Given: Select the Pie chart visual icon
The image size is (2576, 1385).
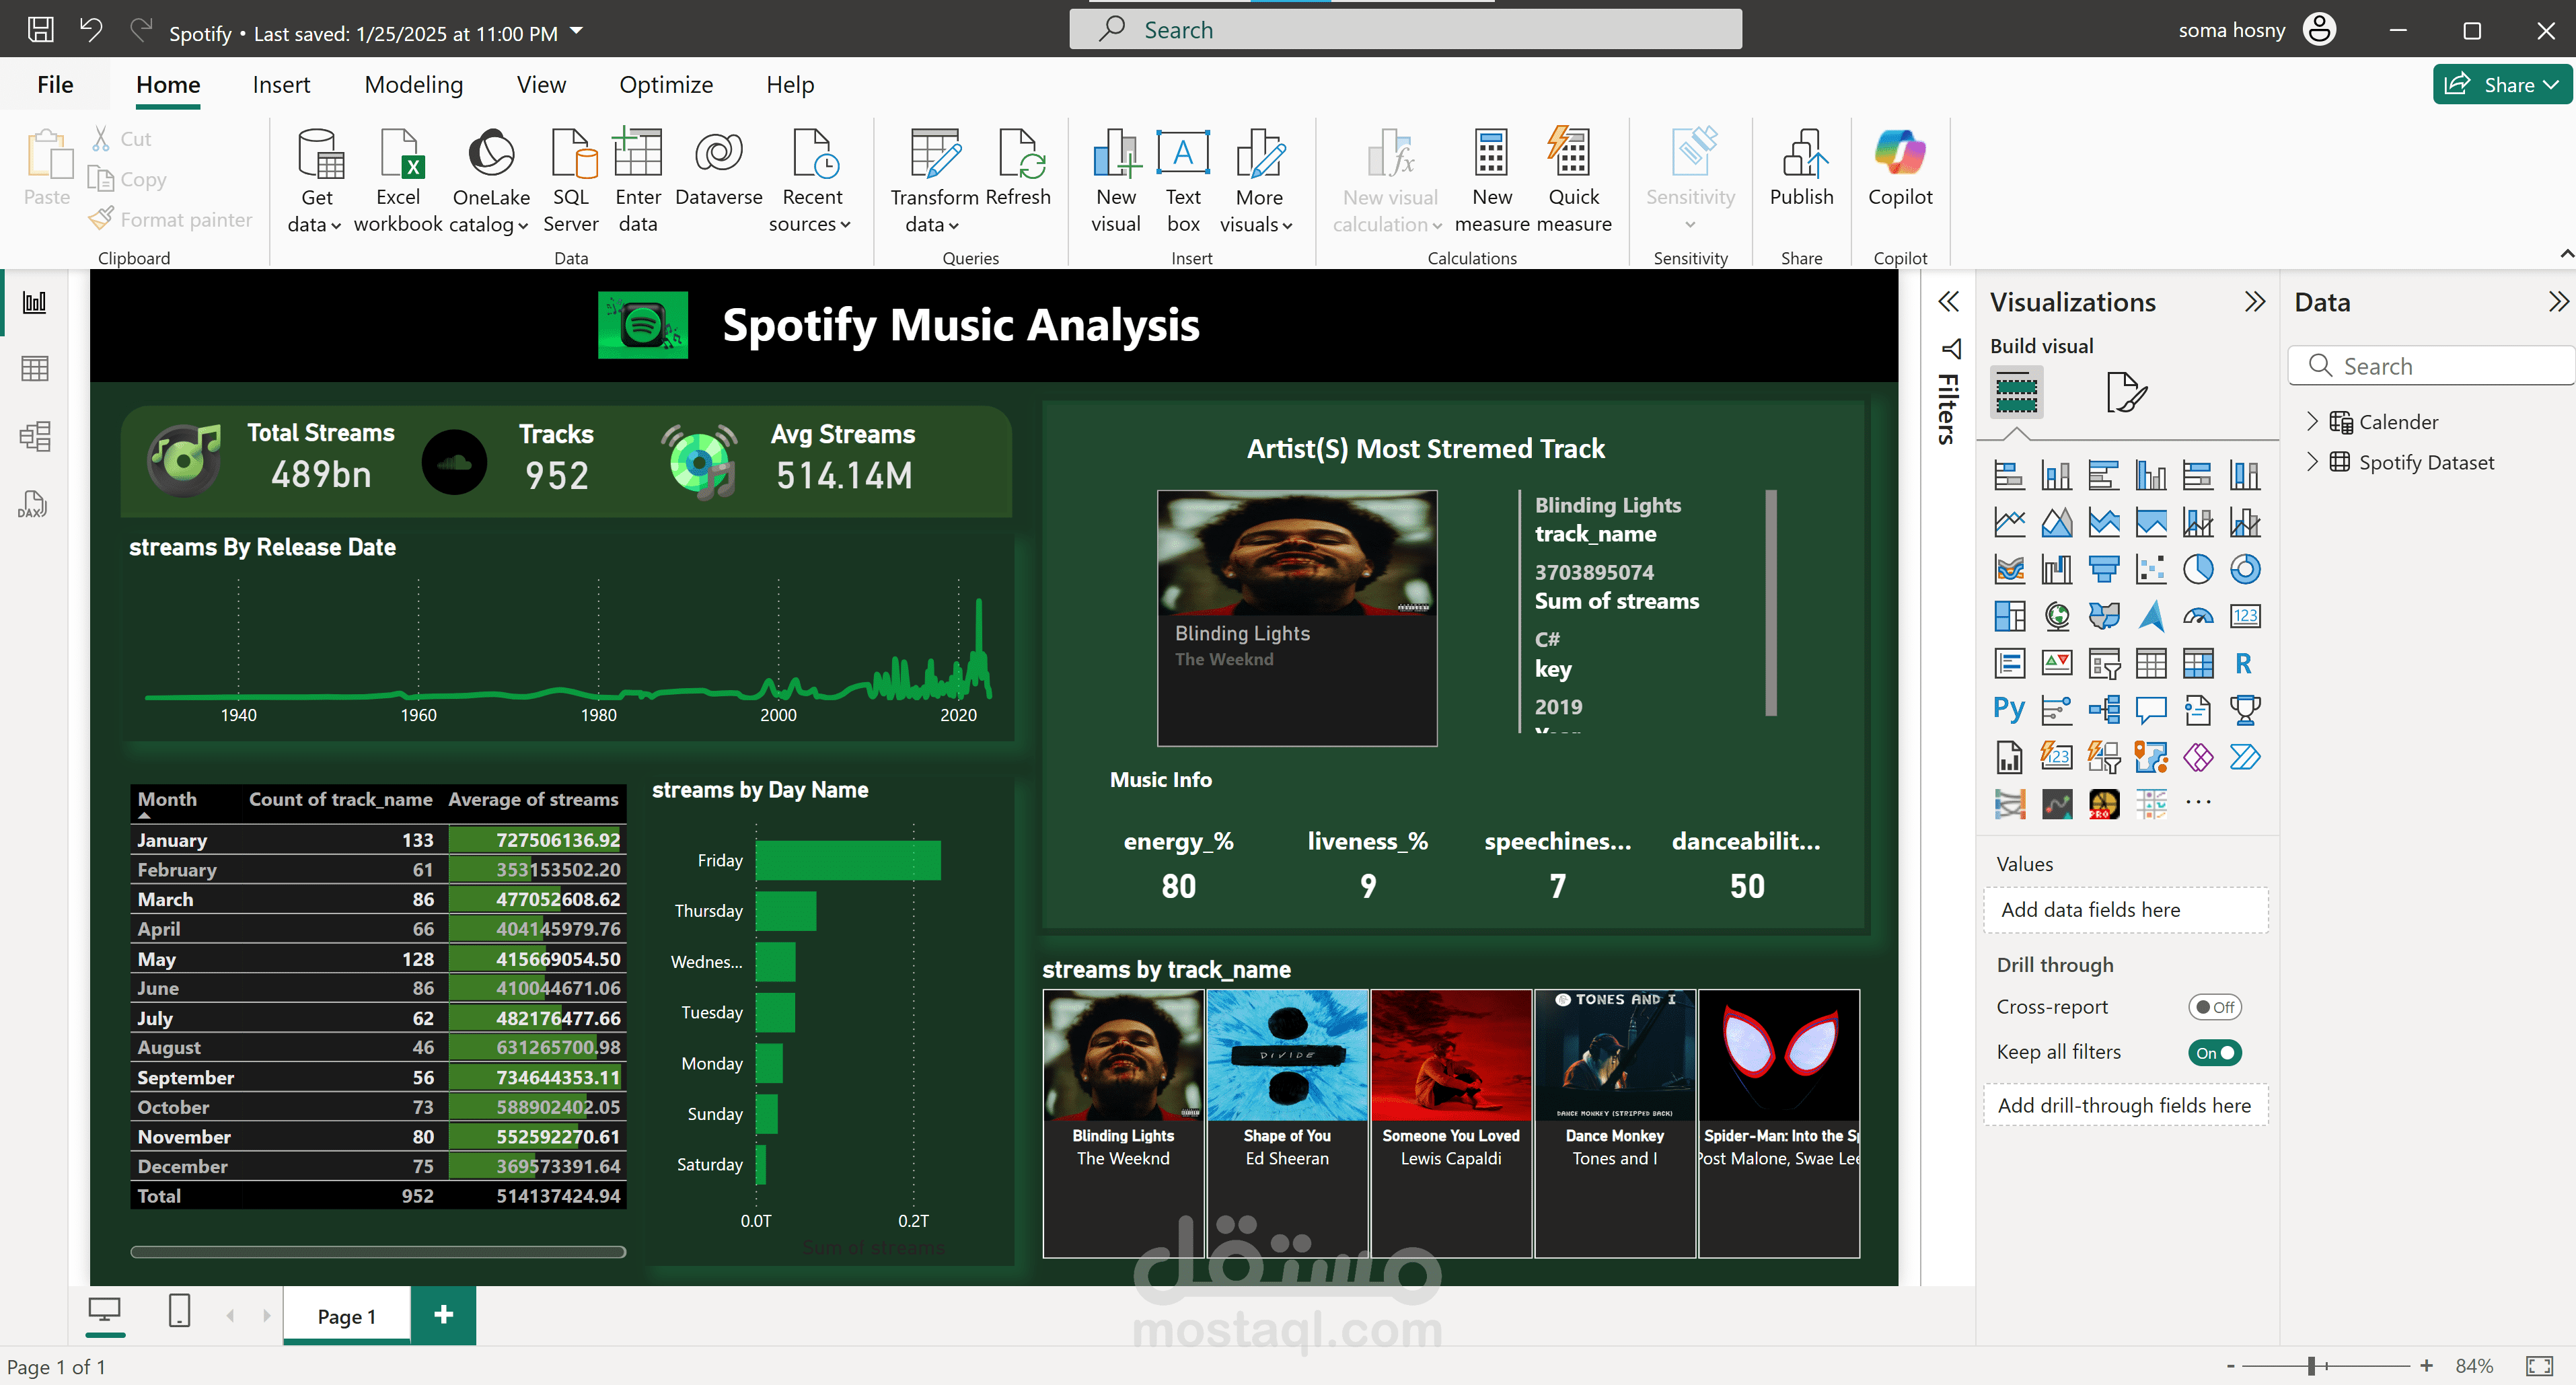Looking at the screenshot, I should coord(2197,569).
